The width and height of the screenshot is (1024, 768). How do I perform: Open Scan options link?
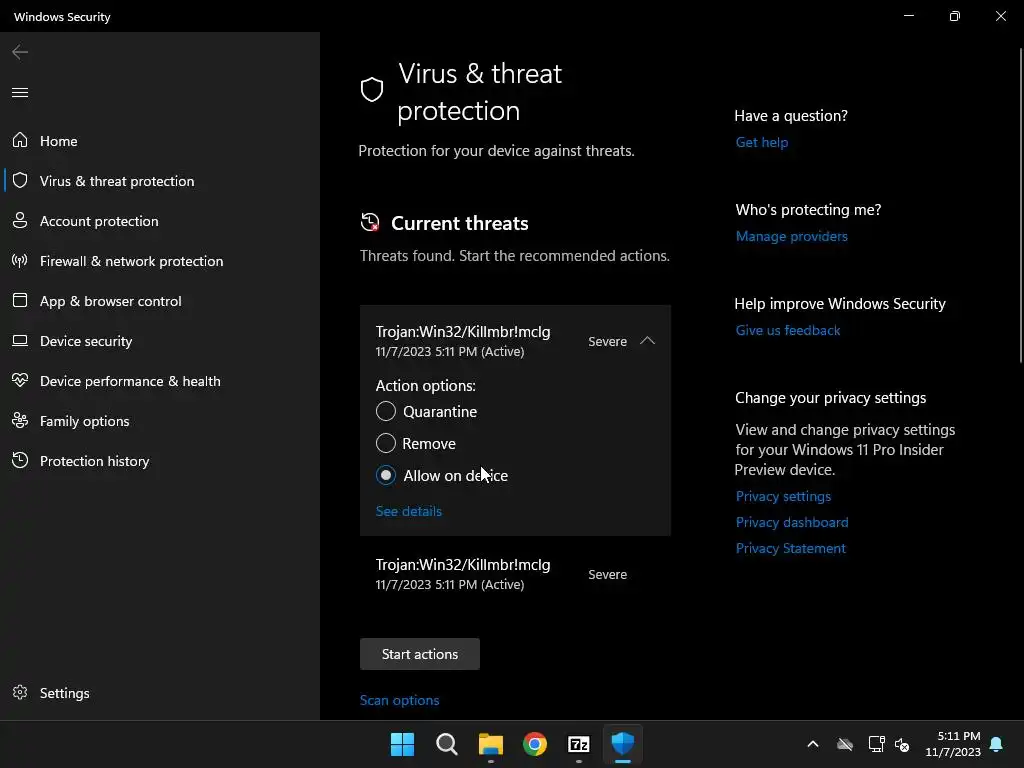click(399, 700)
